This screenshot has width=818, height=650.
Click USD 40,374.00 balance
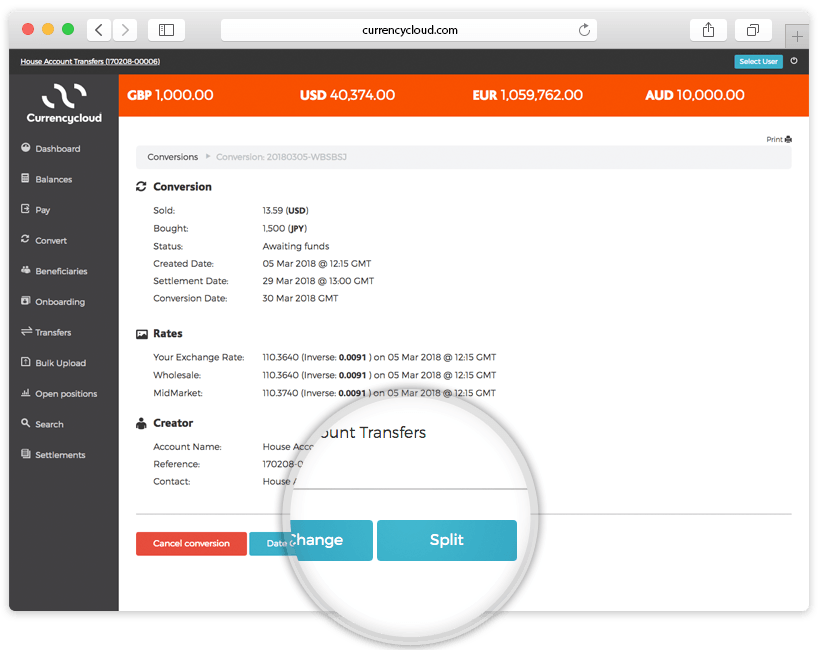(347, 95)
